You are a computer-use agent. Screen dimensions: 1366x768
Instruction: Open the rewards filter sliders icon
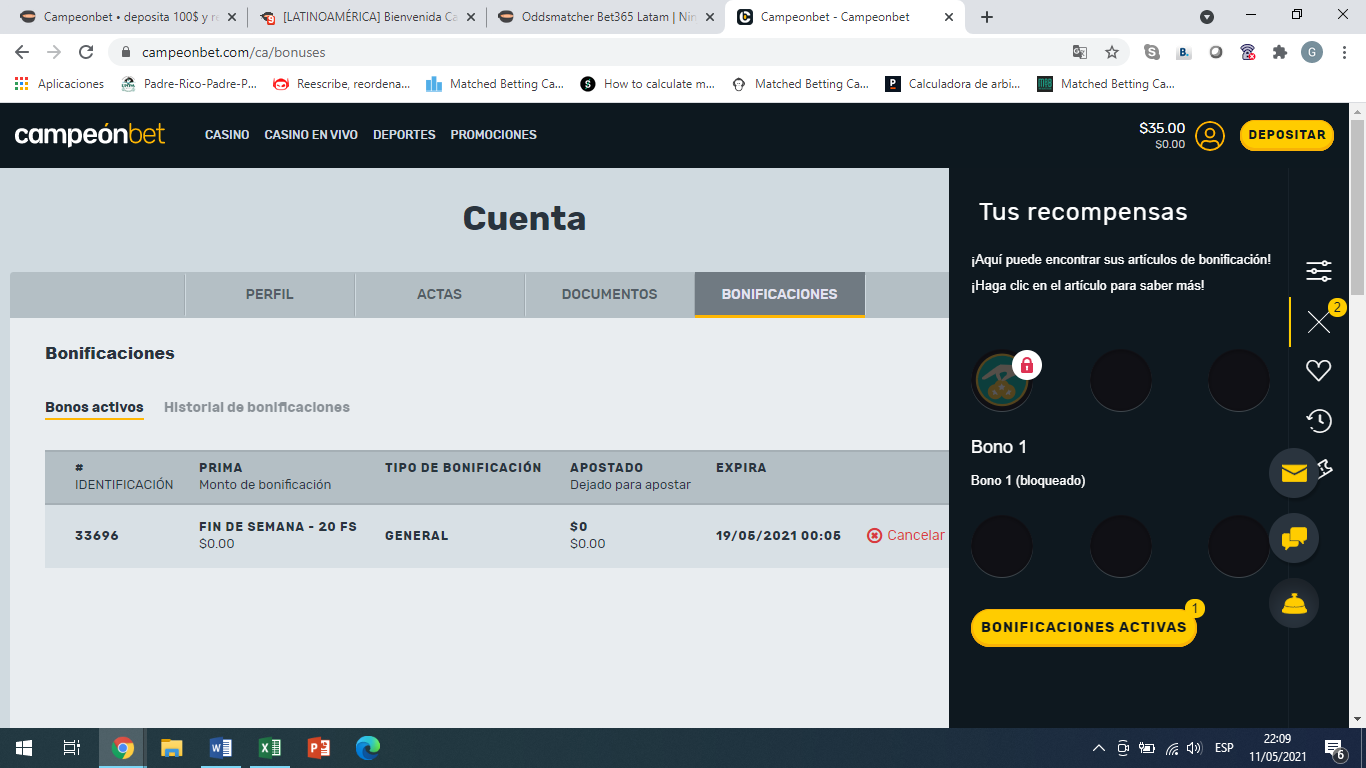(x=1319, y=271)
